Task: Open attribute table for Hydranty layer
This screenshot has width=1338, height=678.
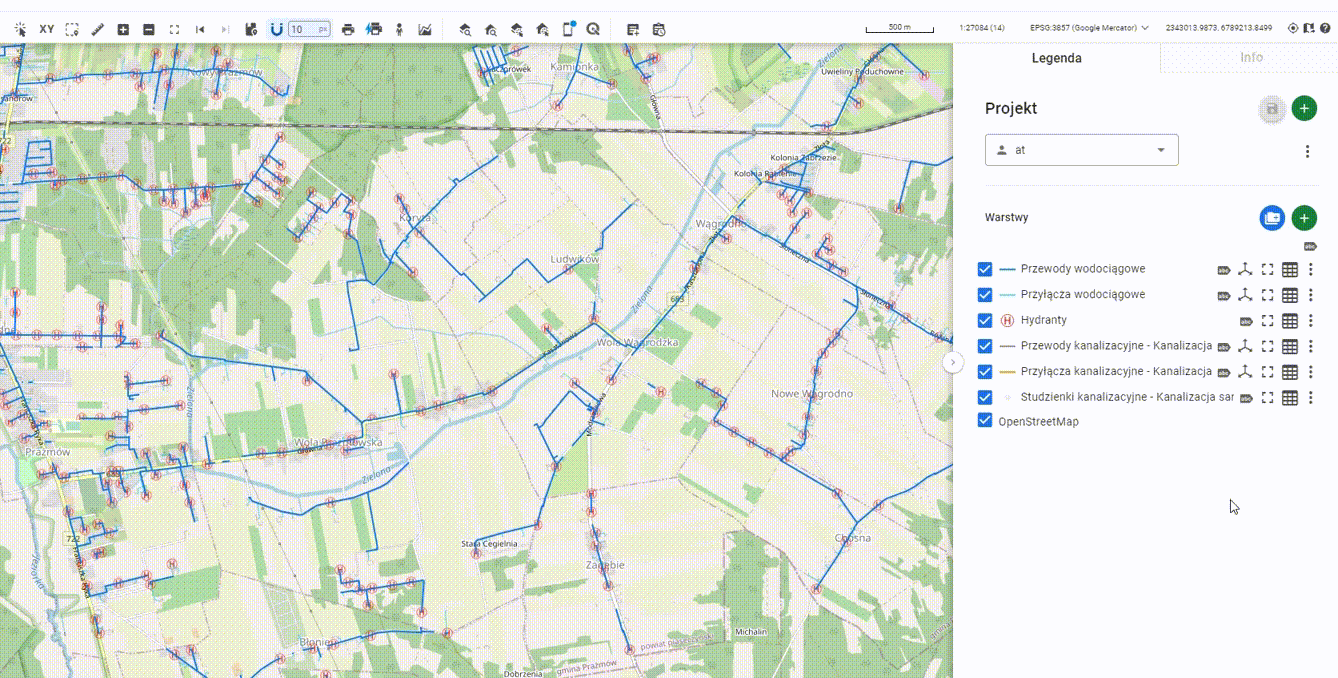Action: coord(1290,321)
